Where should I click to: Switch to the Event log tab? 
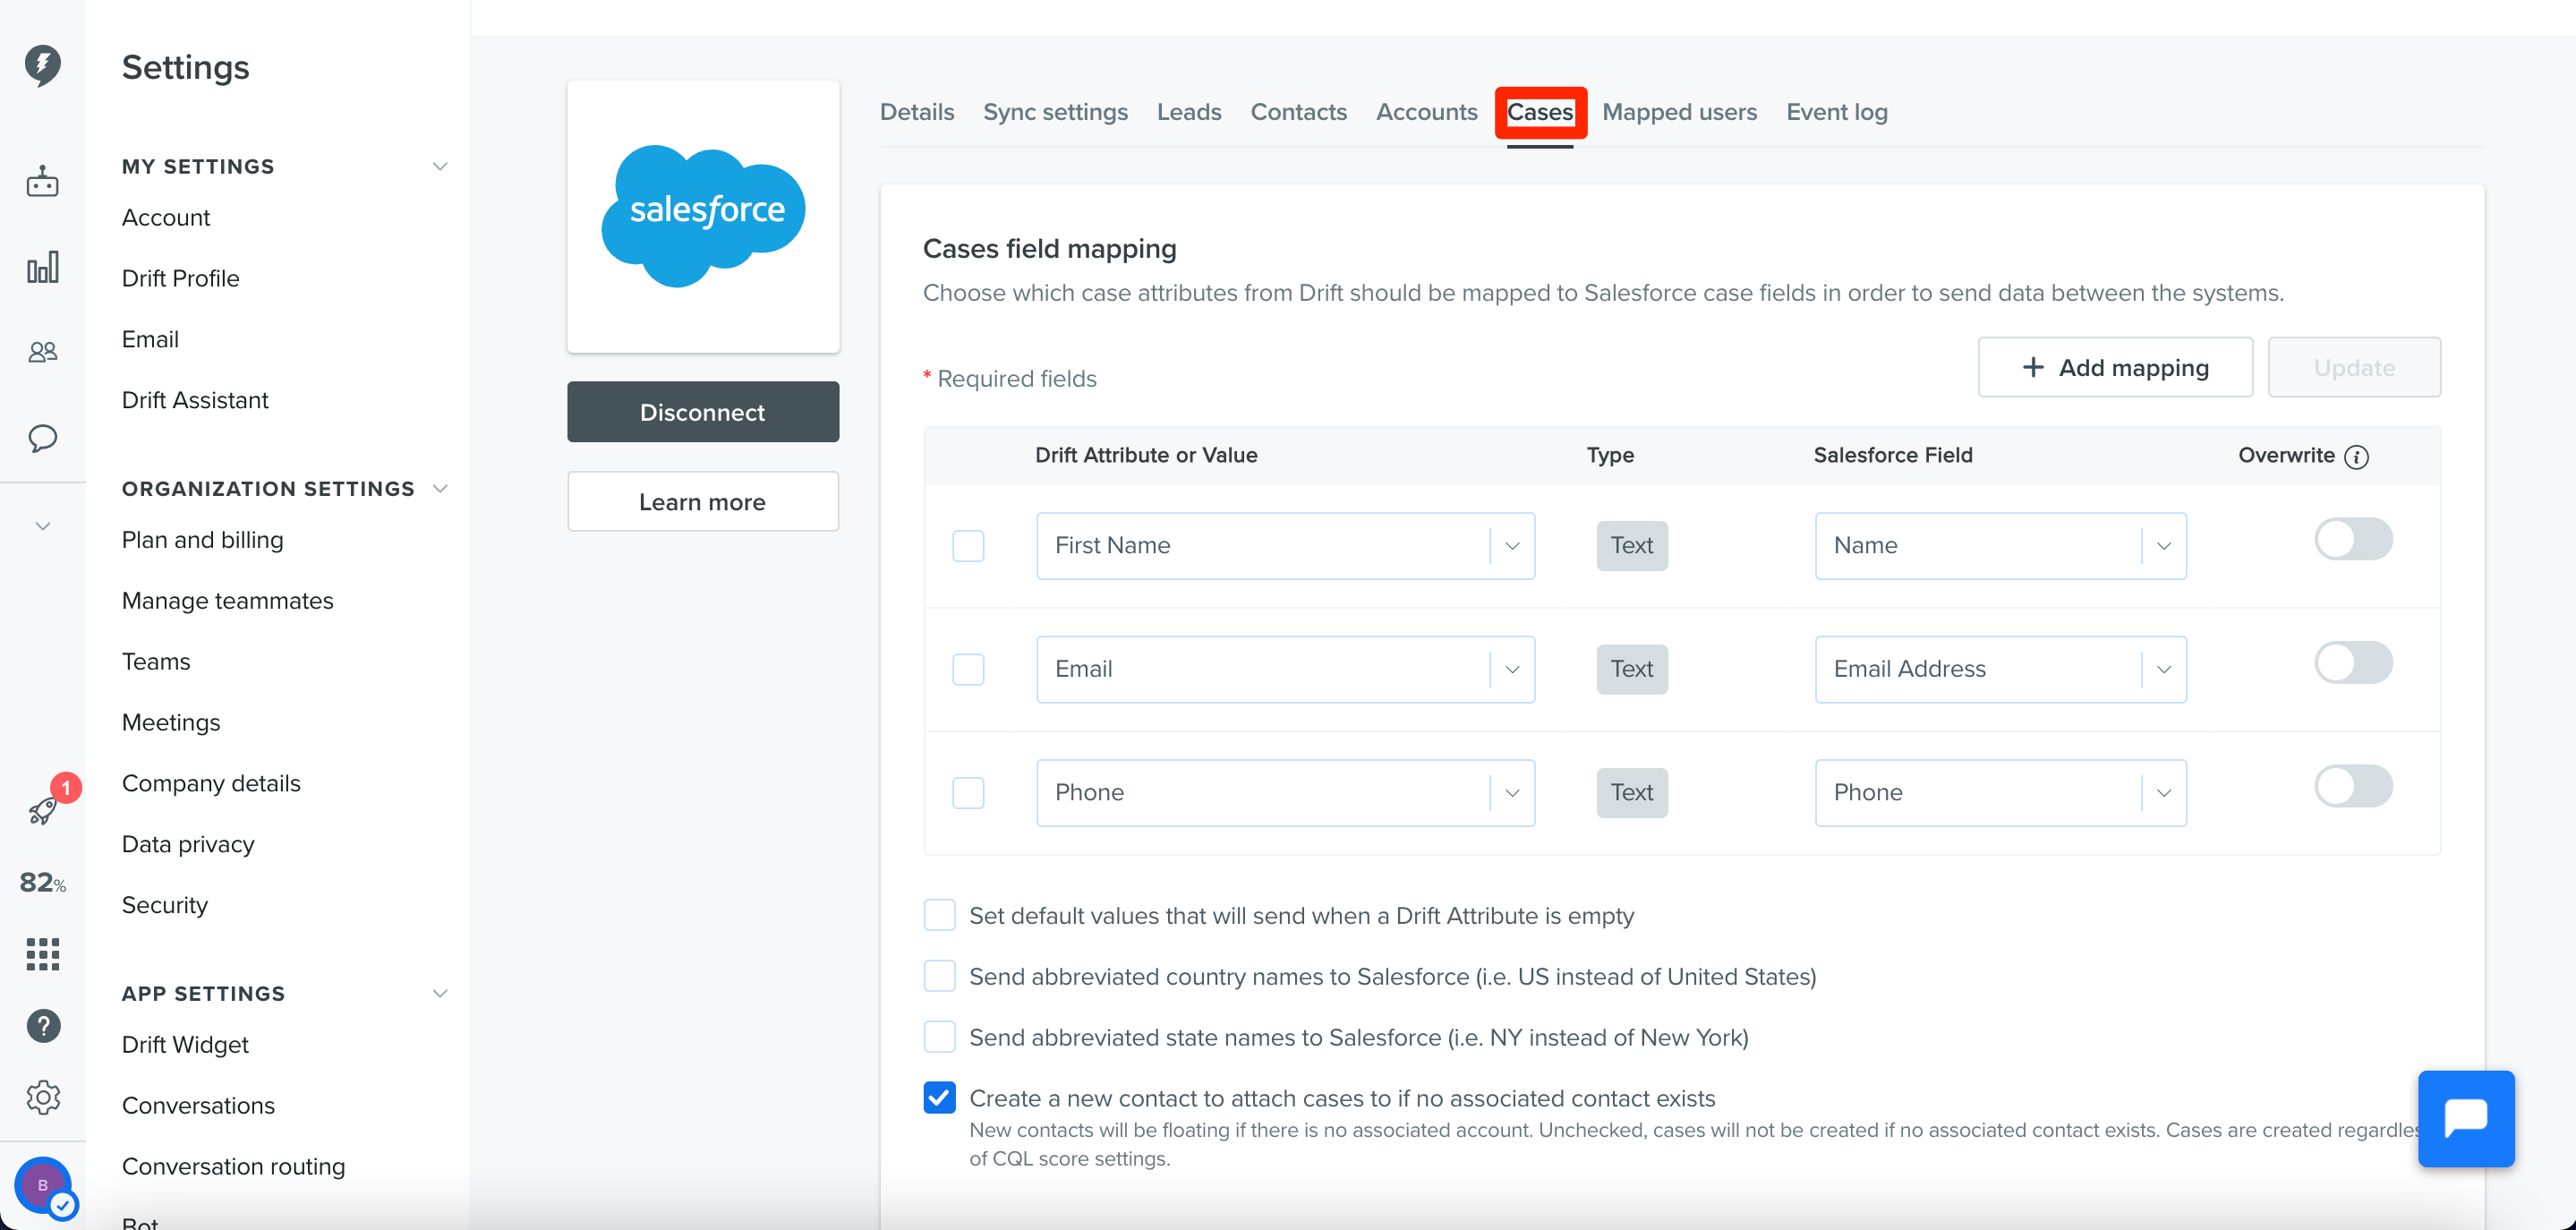click(x=1836, y=112)
